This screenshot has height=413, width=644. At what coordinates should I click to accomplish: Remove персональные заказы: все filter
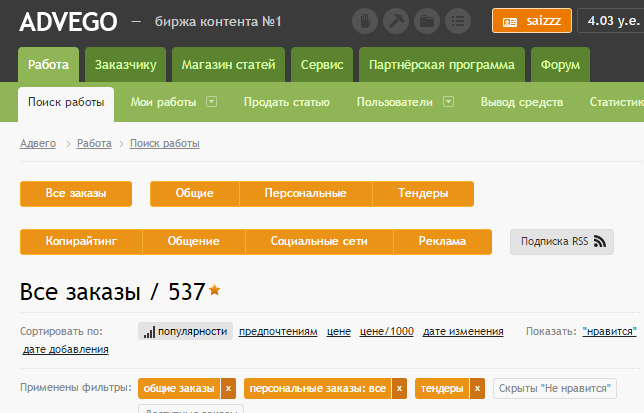click(x=399, y=389)
